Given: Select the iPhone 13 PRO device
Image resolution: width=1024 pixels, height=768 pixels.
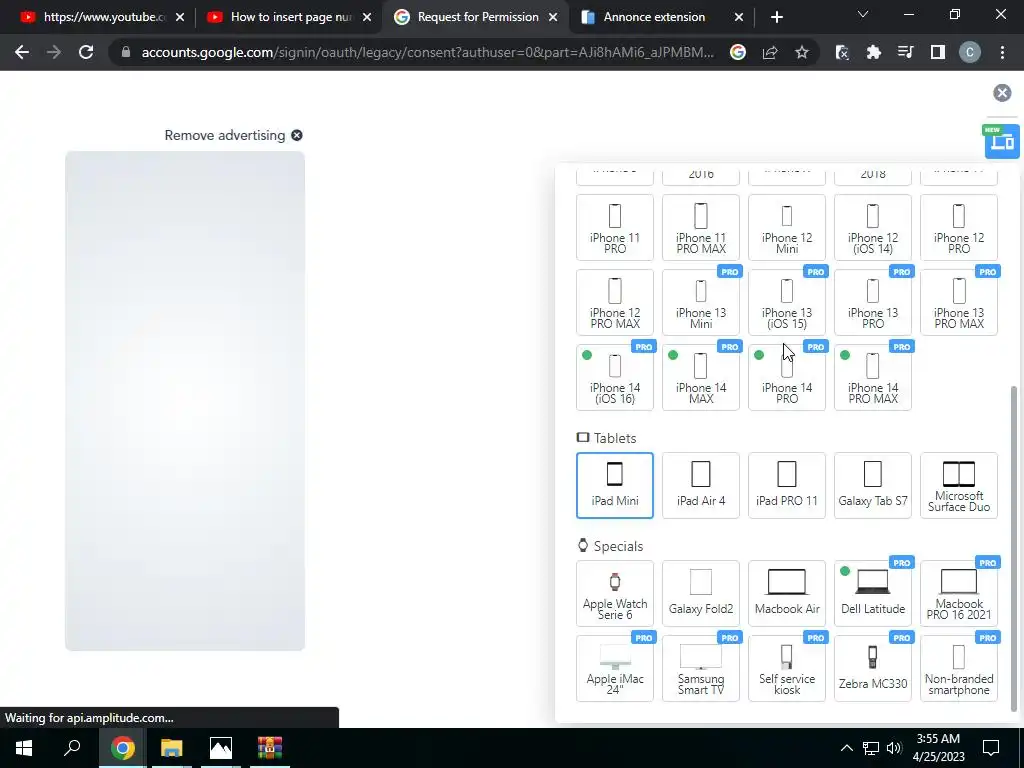Looking at the screenshot, I should pyautogui.click(x=872, y=302).
